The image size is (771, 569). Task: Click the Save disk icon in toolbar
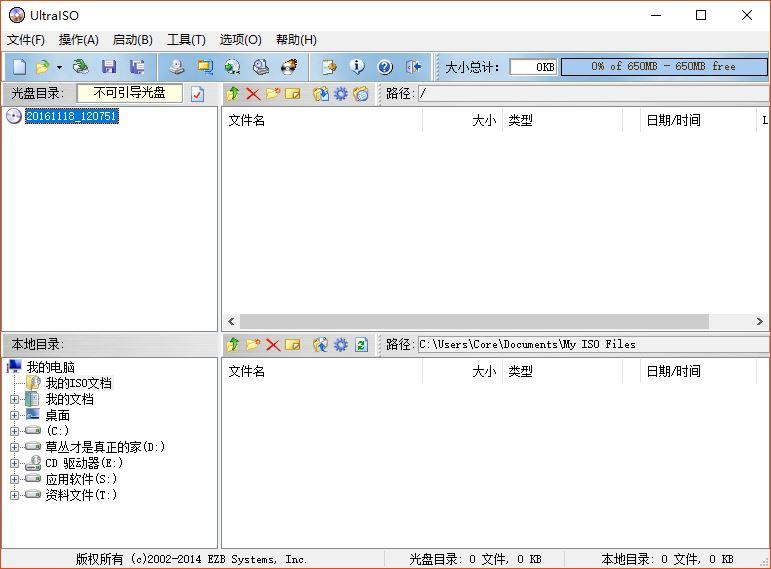click(109, 67)
